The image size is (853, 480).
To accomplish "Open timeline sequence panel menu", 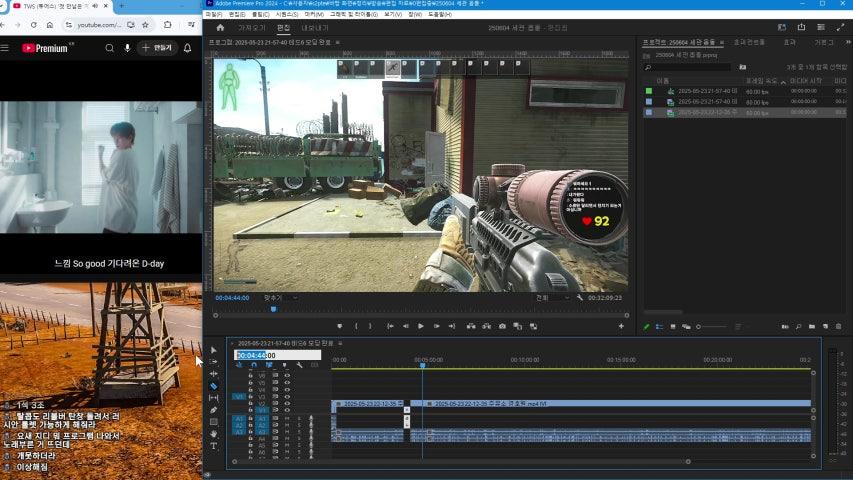I will [x=340, y=343].
